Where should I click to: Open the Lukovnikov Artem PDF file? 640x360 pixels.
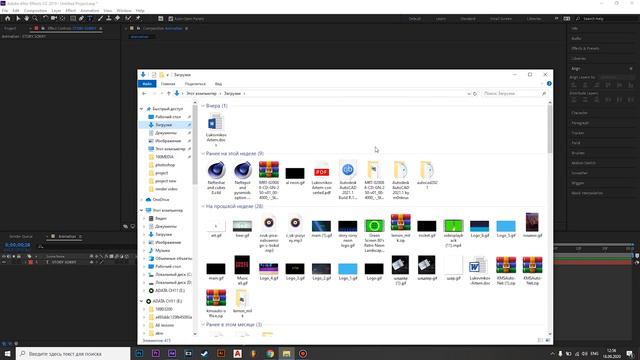coord(321,178)
